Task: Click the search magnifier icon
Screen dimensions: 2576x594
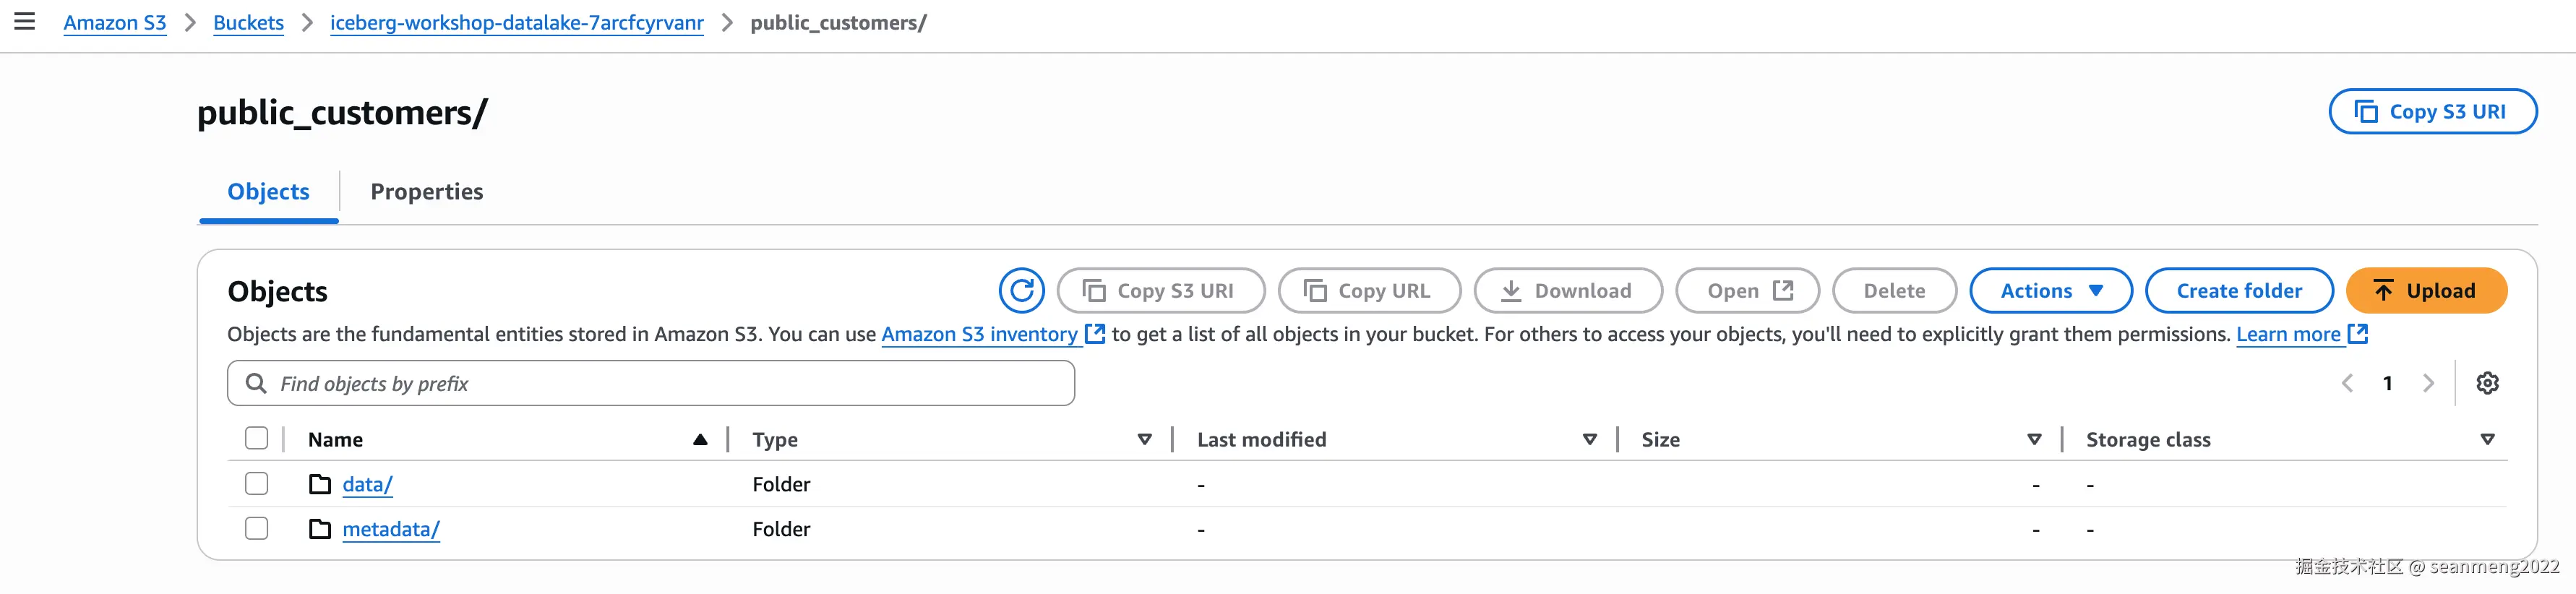Action: click(256, 384)
